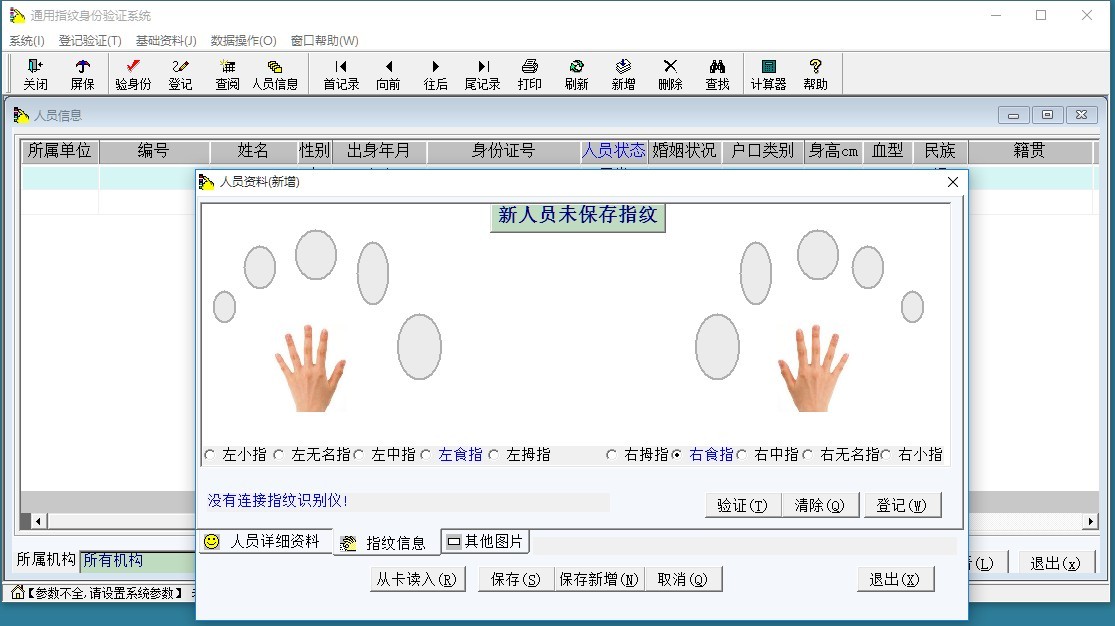Image resolution: width=1115 pixels, height=626 pixels.
Task: Click the 查阅 toolbar icon
Action: pyautogui.click(x=227, y=74)
